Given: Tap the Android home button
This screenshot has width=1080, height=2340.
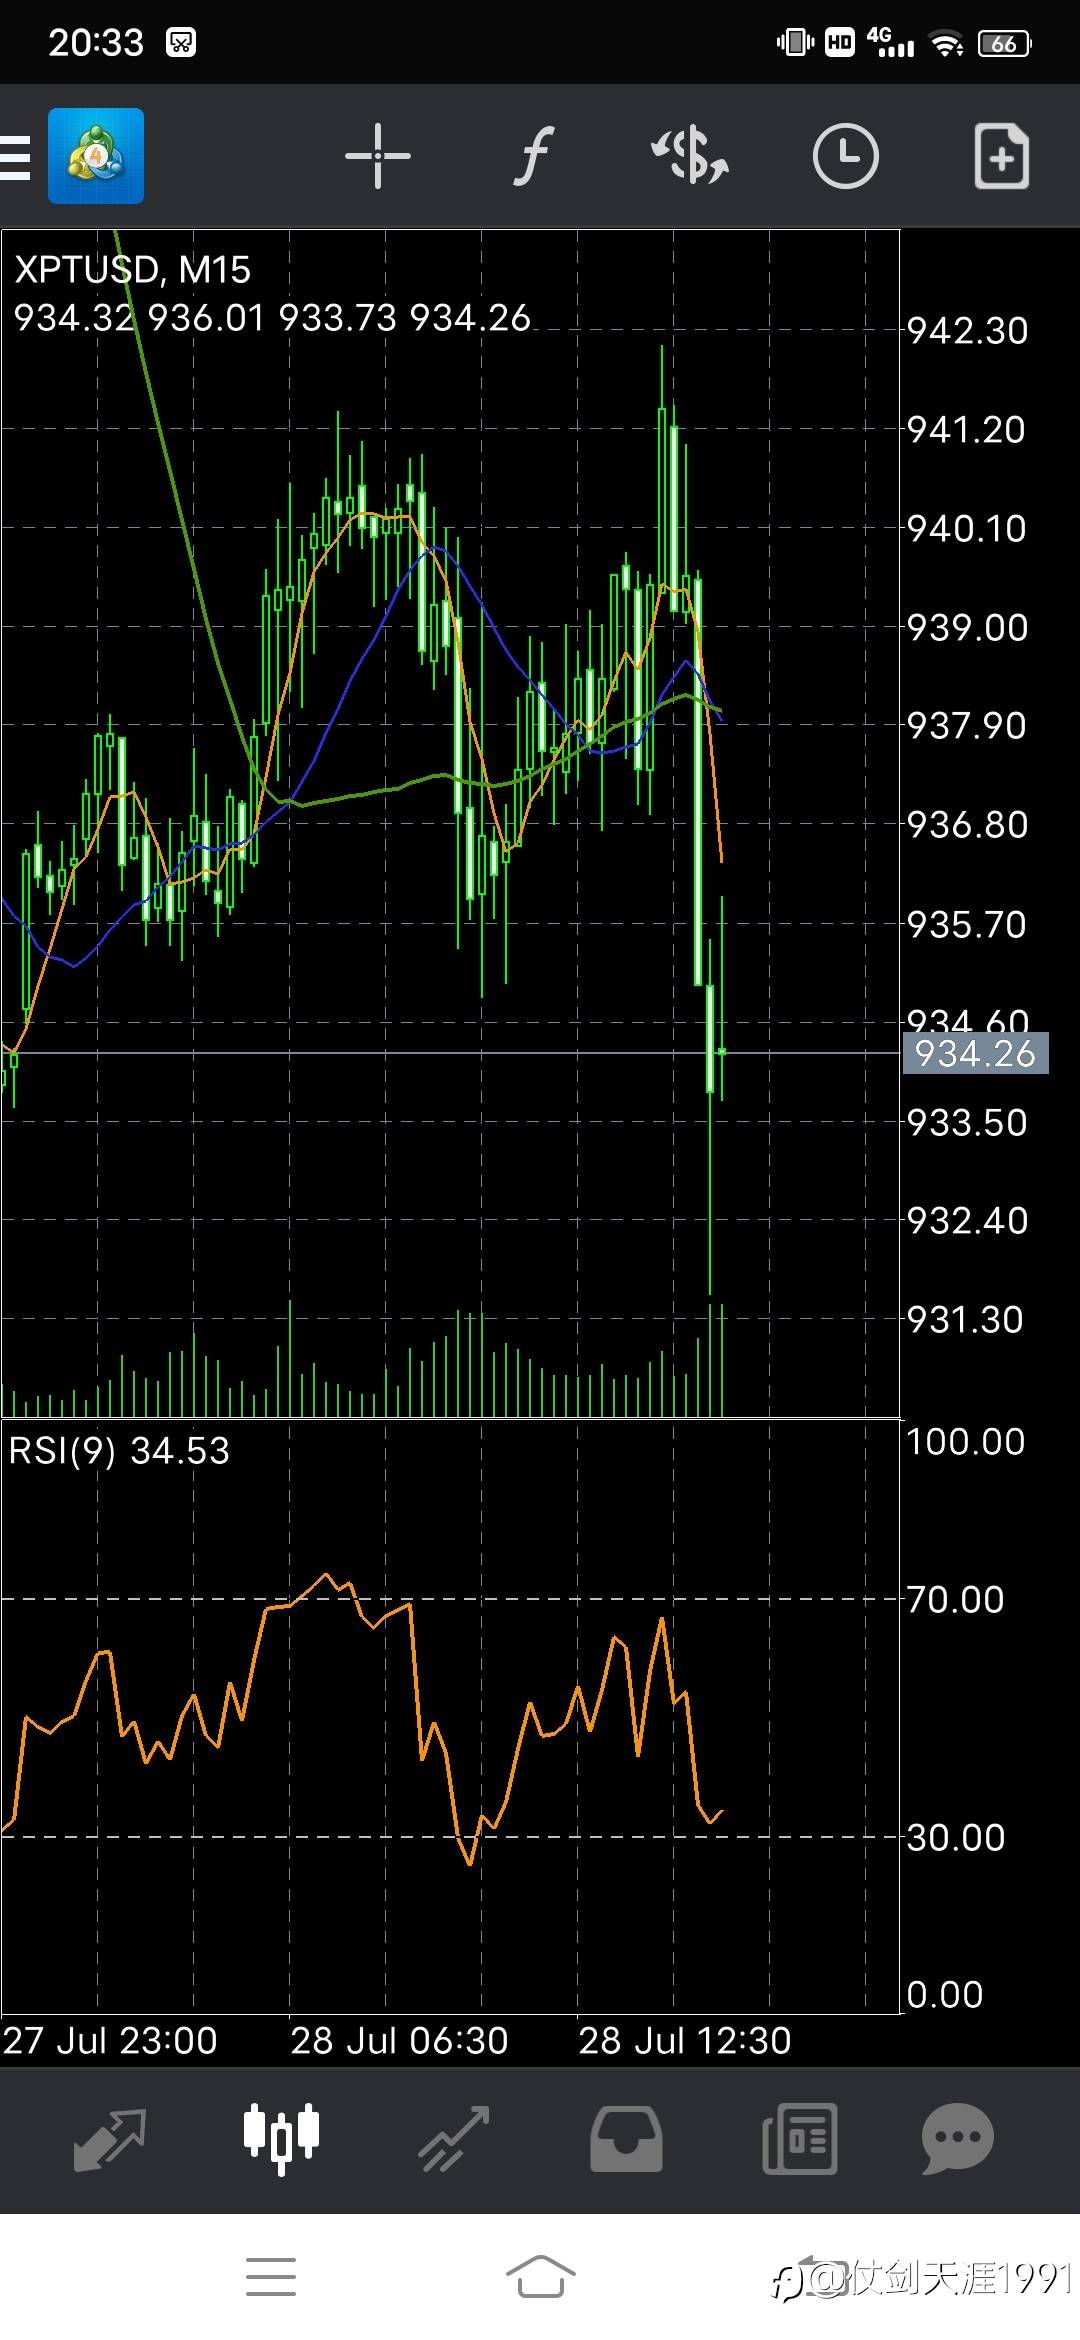Looking at the screenshot, I should point(540,2277).
